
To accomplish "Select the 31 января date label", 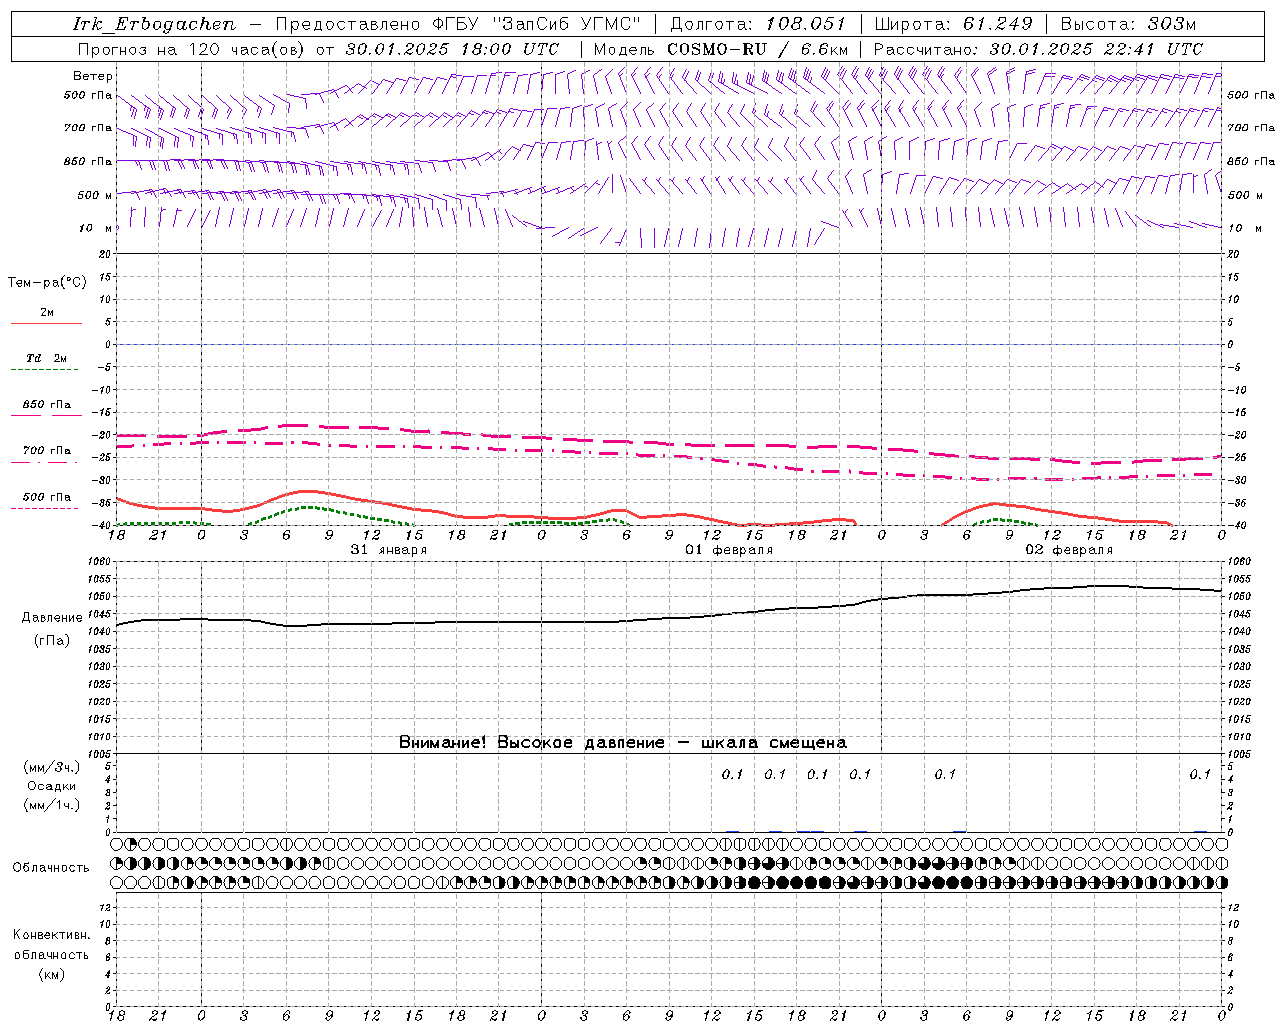I will [x=389, y=550].
